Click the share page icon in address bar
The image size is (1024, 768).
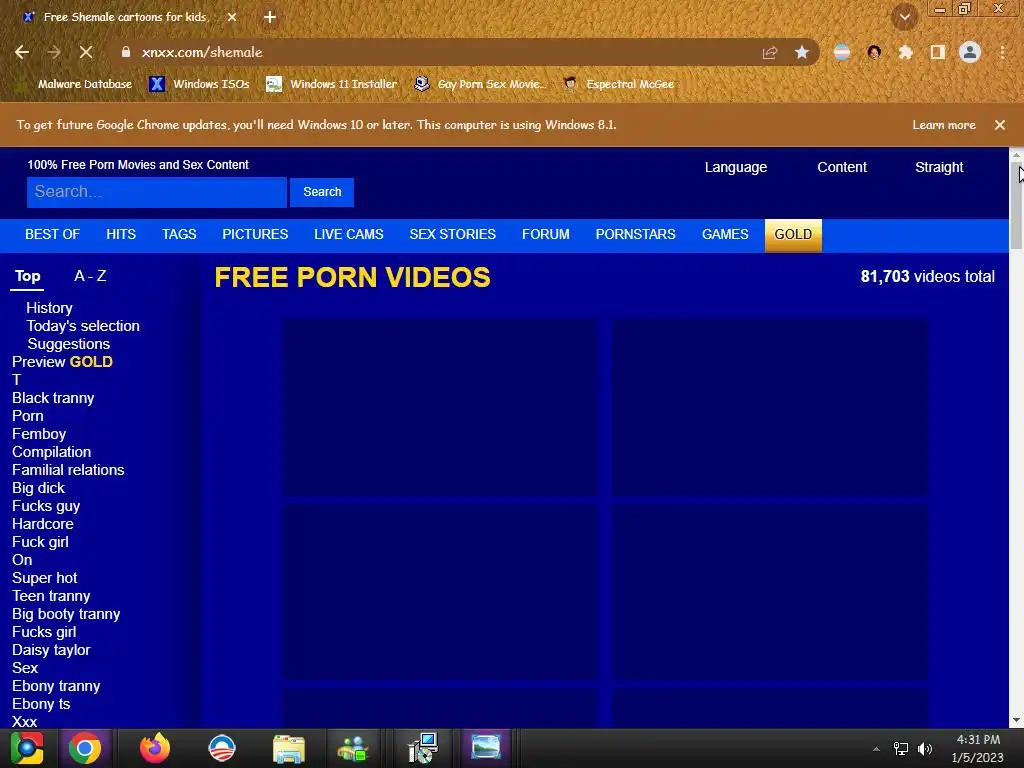(770, 53)
